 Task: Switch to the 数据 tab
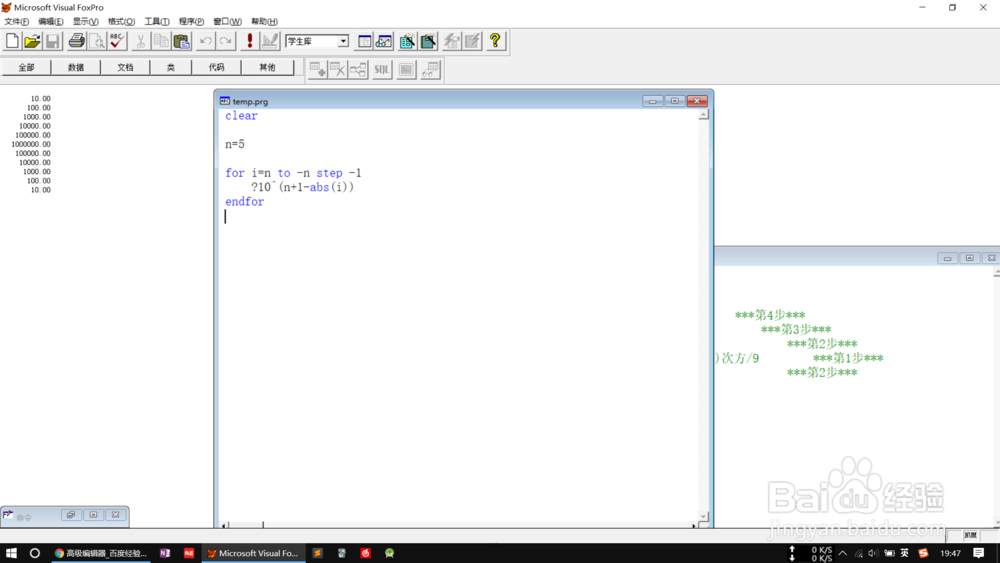click(76, 67)
